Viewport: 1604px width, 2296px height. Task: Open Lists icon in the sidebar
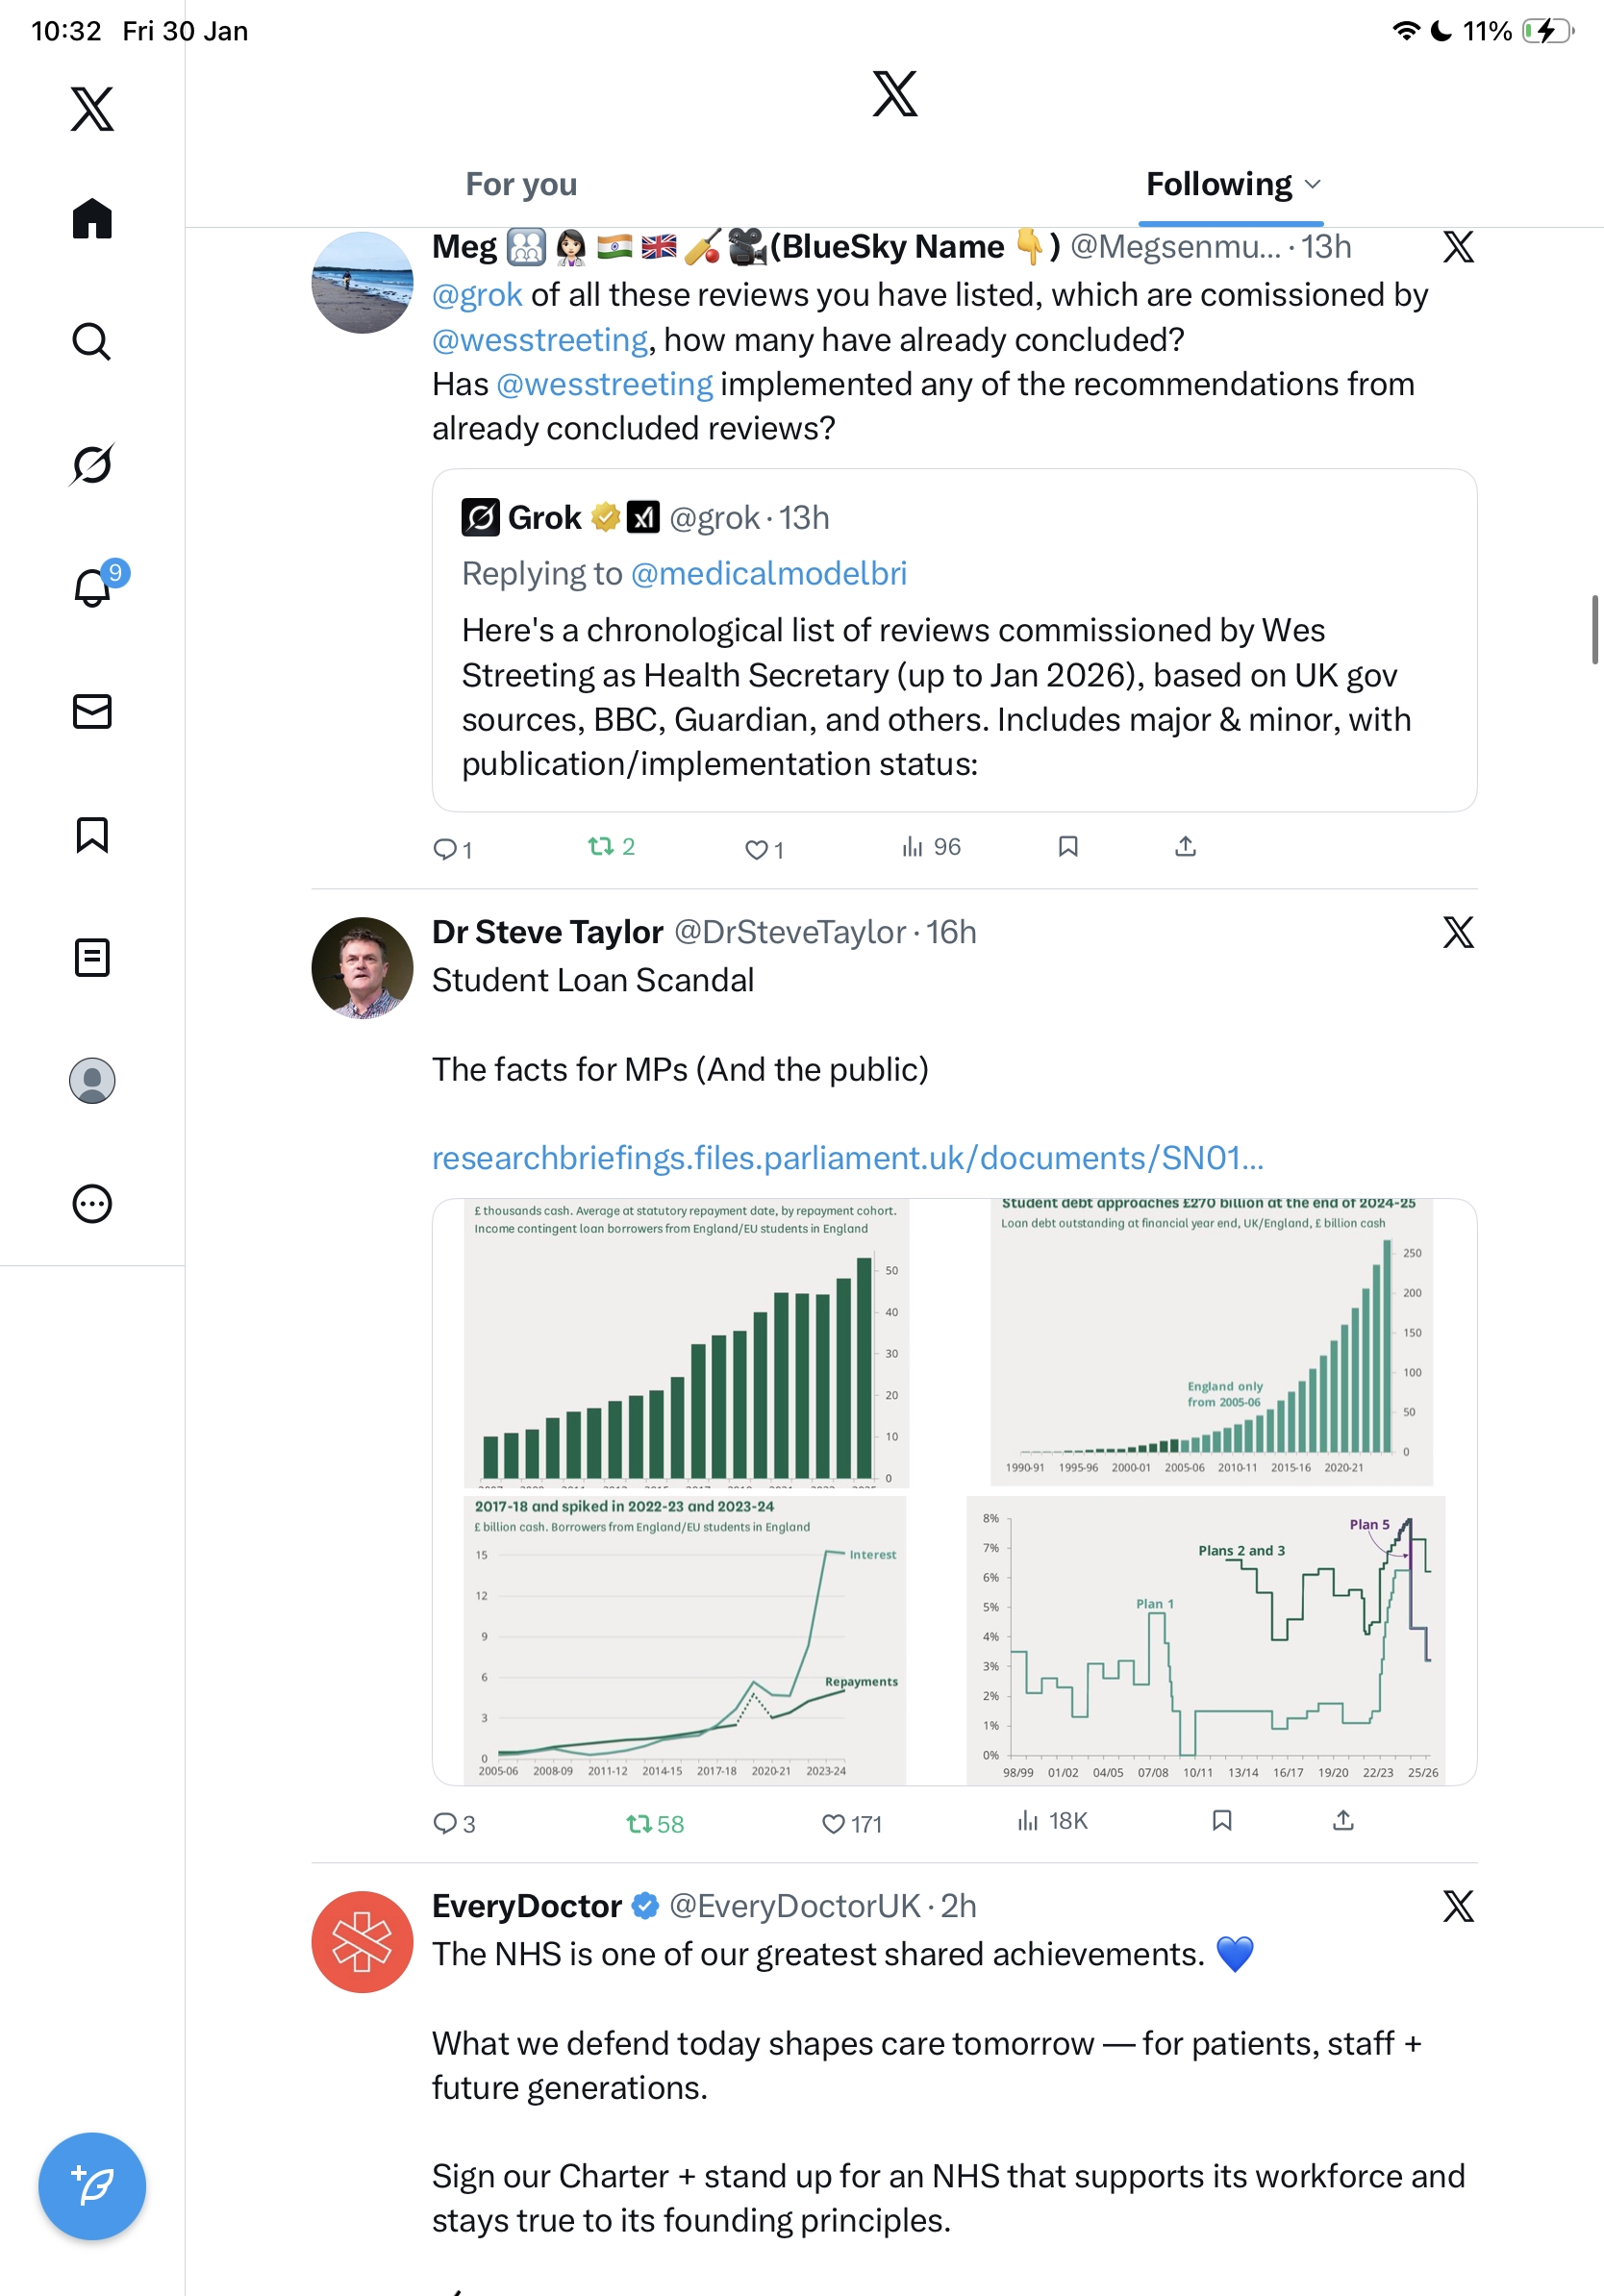[92, 957]
